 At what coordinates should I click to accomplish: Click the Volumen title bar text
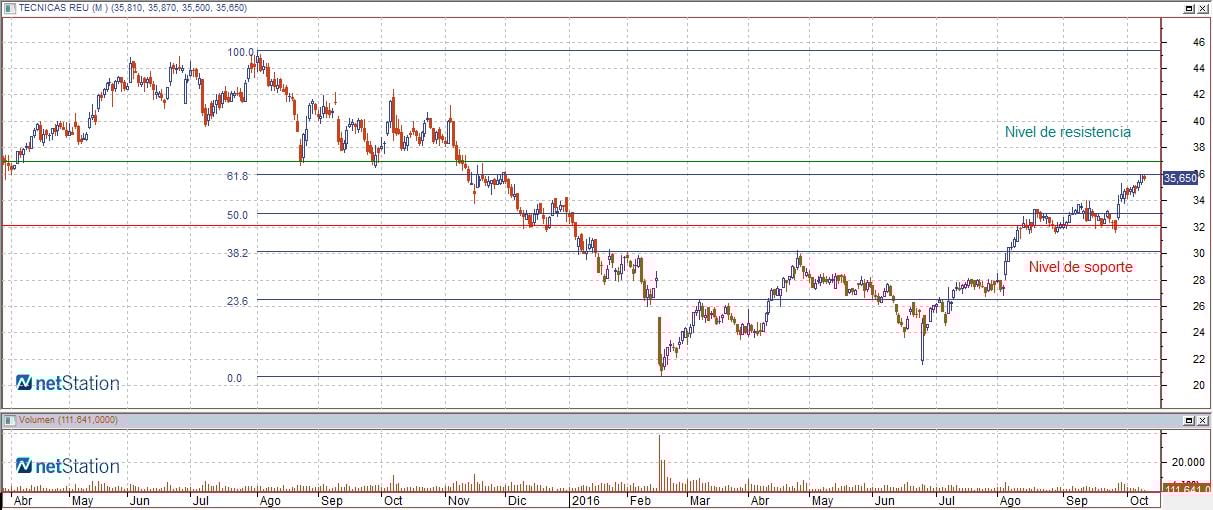pyautogui.click(x=68, y=420)
